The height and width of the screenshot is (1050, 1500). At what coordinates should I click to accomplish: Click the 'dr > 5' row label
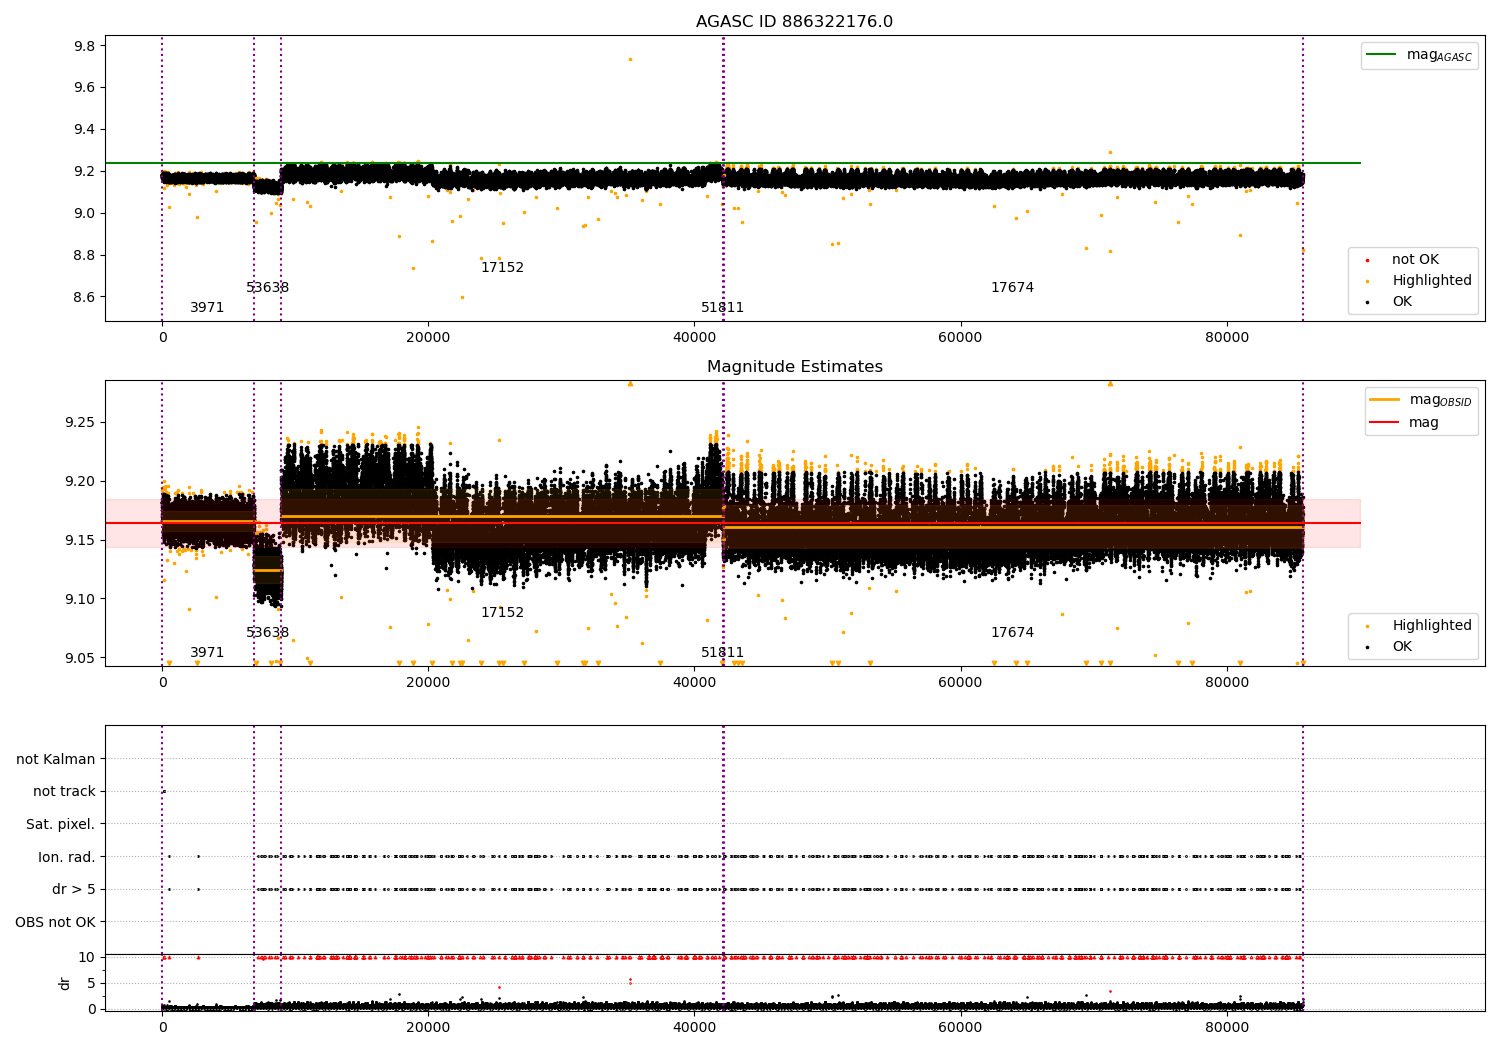coord(74,890)
